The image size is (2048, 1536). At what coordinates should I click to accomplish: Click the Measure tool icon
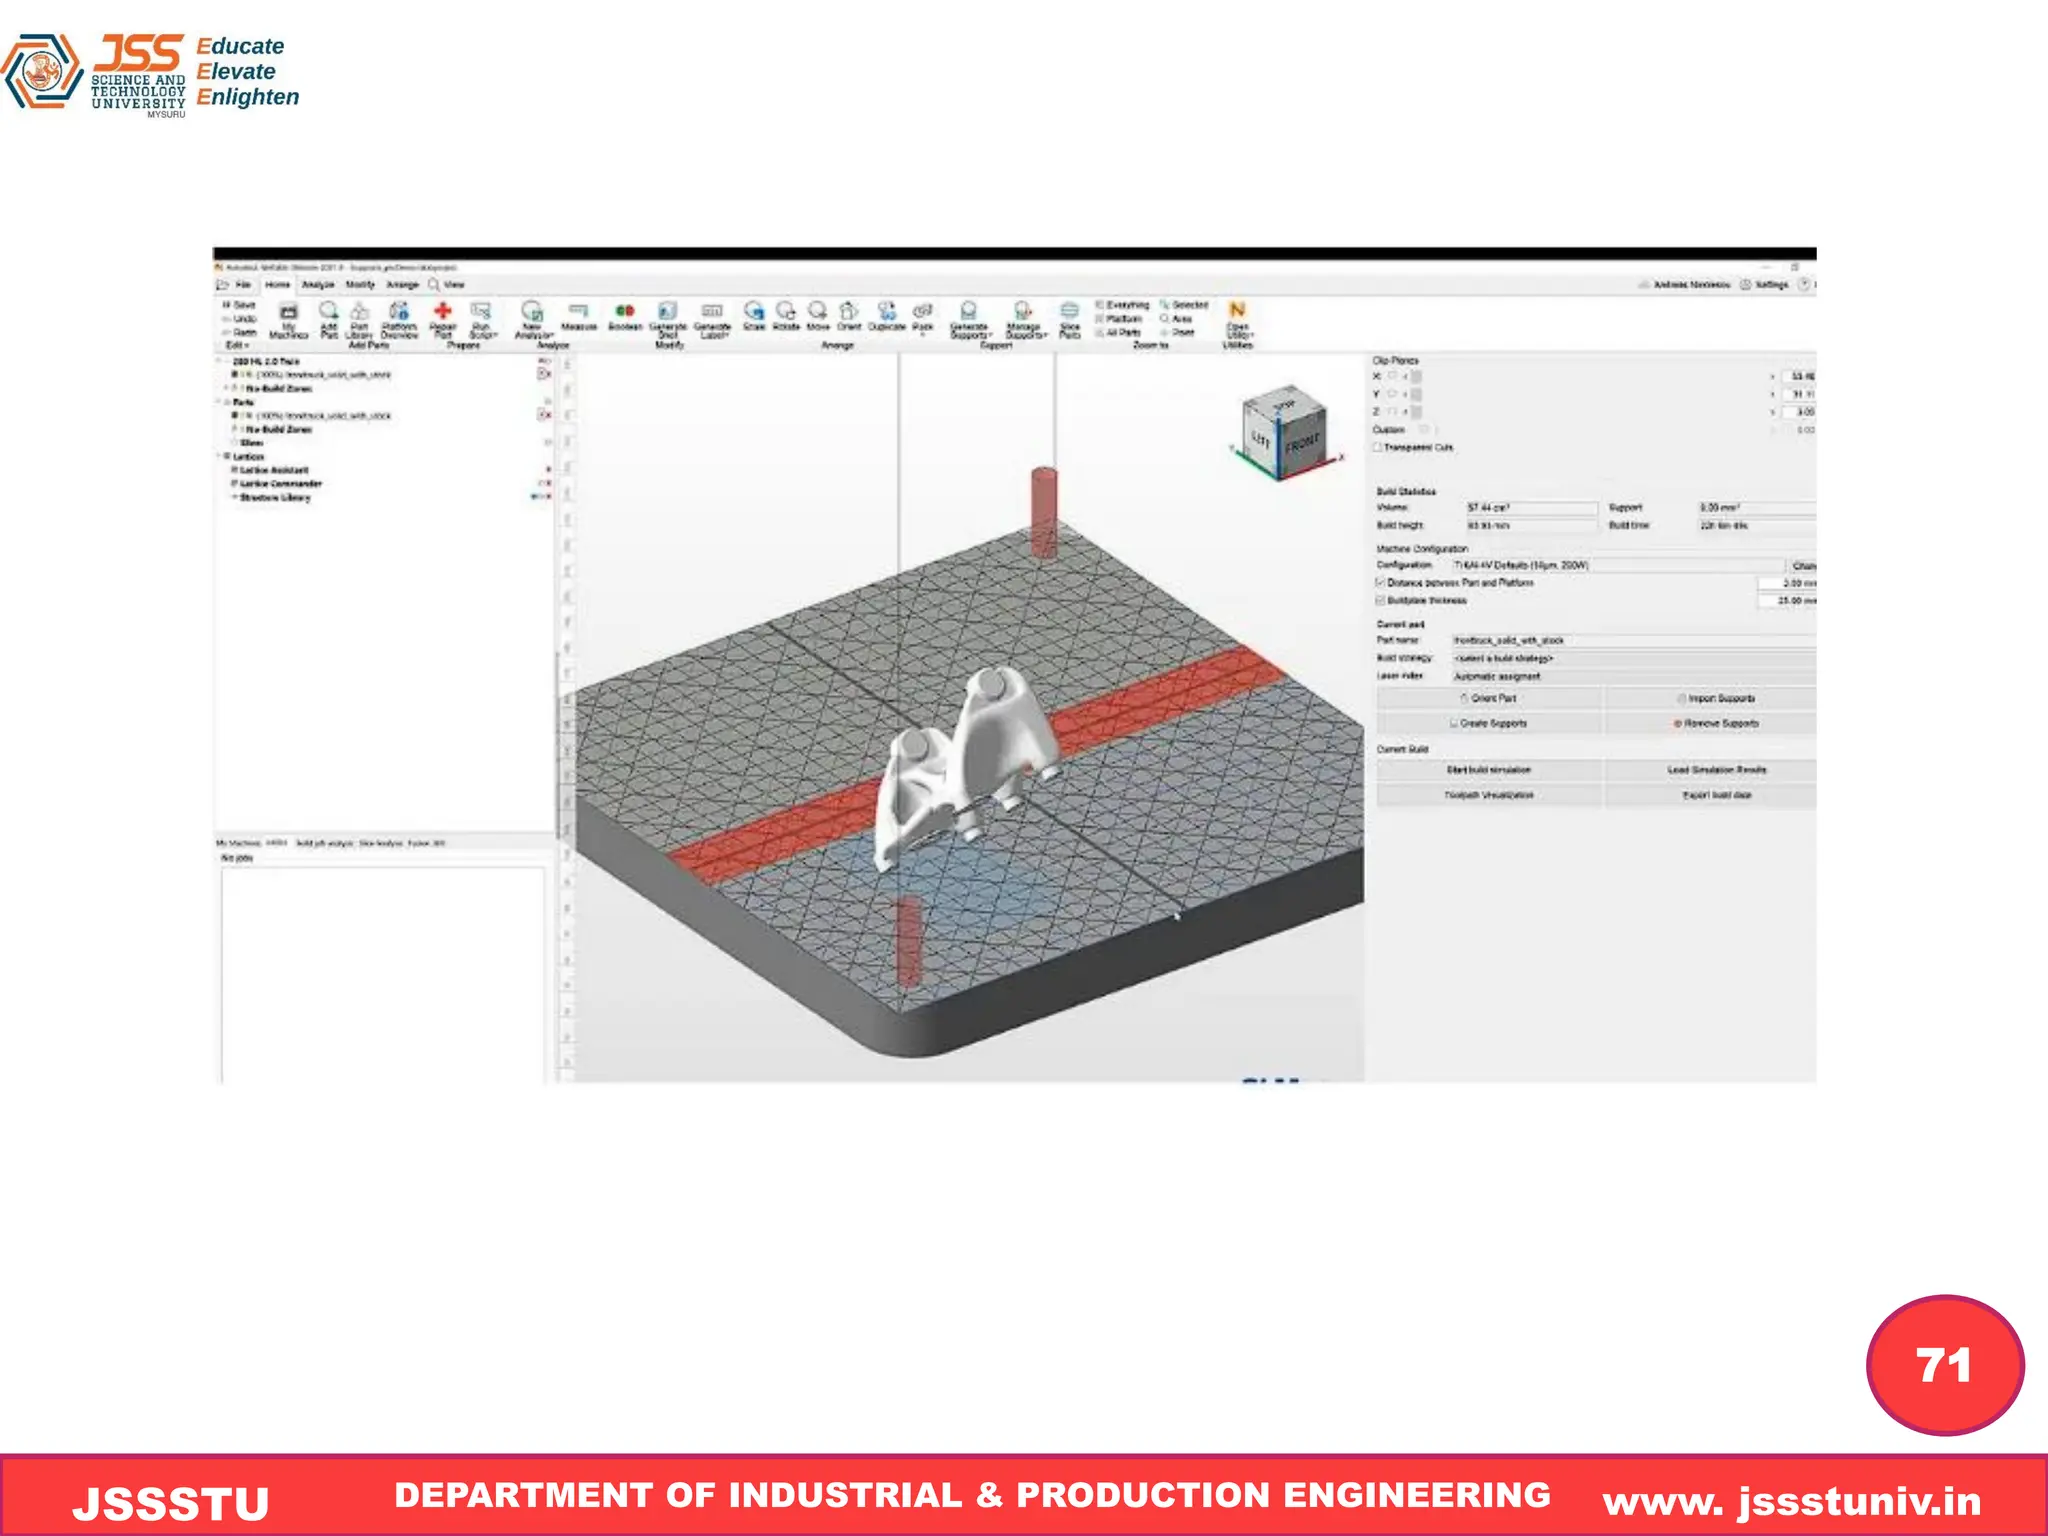(x=578, y=312)
